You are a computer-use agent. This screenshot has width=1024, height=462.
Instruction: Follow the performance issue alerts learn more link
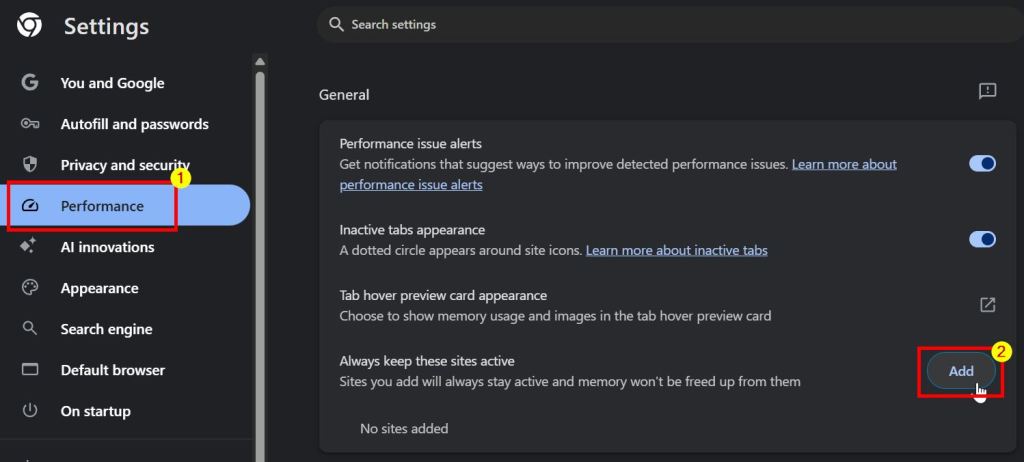pyautogui.click(x=843, y=164)
